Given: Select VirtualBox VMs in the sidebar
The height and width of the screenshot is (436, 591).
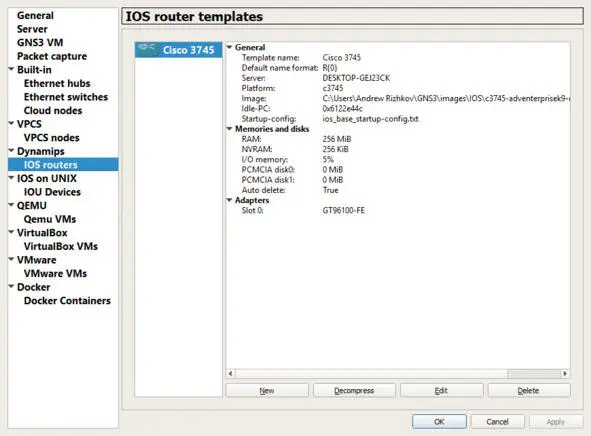Looking at the screenshot, I should coord(61,246).
